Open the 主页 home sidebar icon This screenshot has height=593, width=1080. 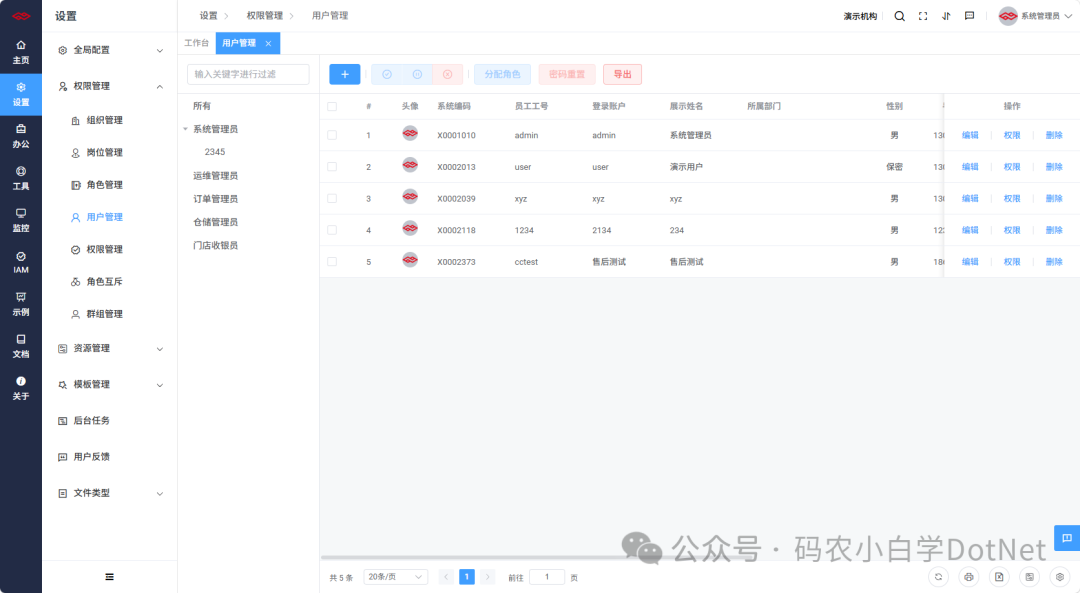pos(21,52)
